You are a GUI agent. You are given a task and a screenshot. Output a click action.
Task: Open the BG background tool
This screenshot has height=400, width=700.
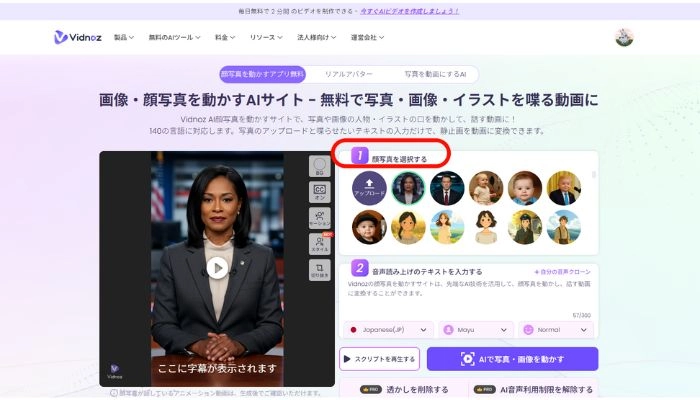(320, 167)
